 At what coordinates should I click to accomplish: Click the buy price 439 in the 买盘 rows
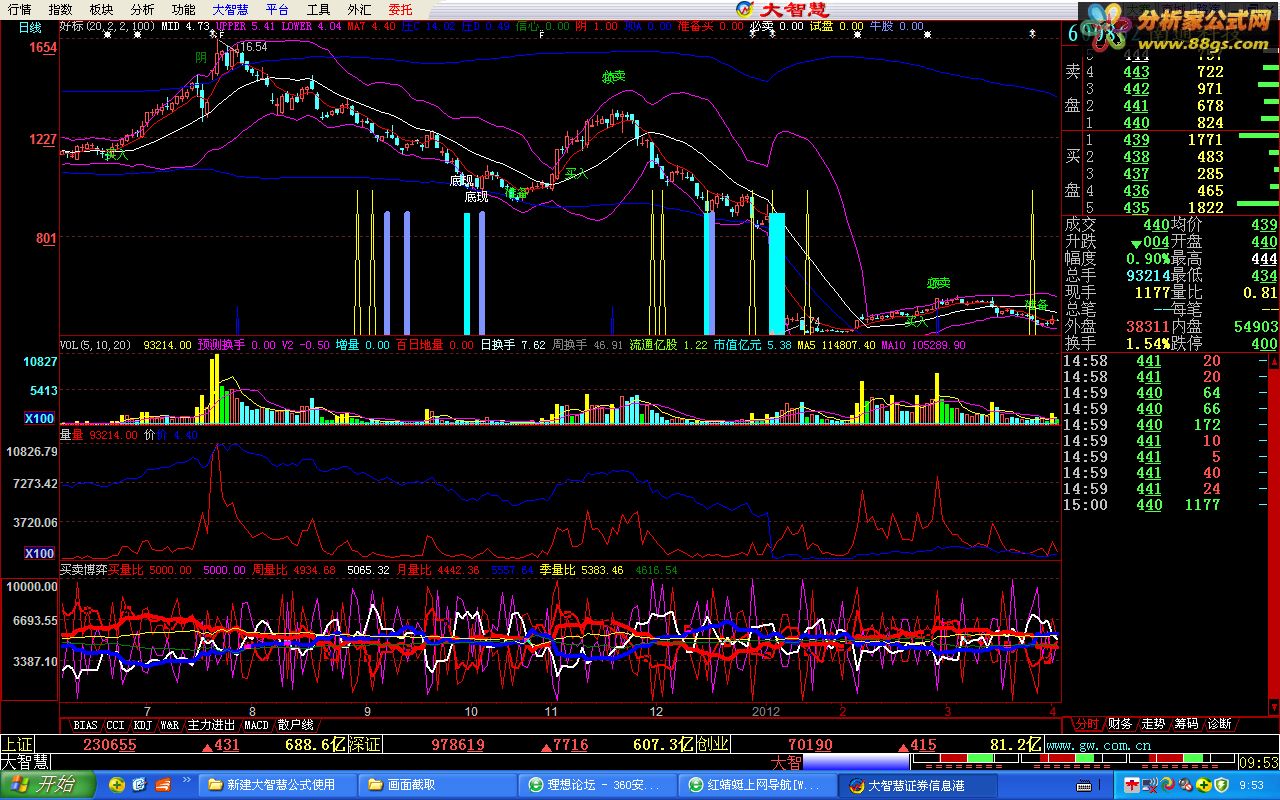1136,140
